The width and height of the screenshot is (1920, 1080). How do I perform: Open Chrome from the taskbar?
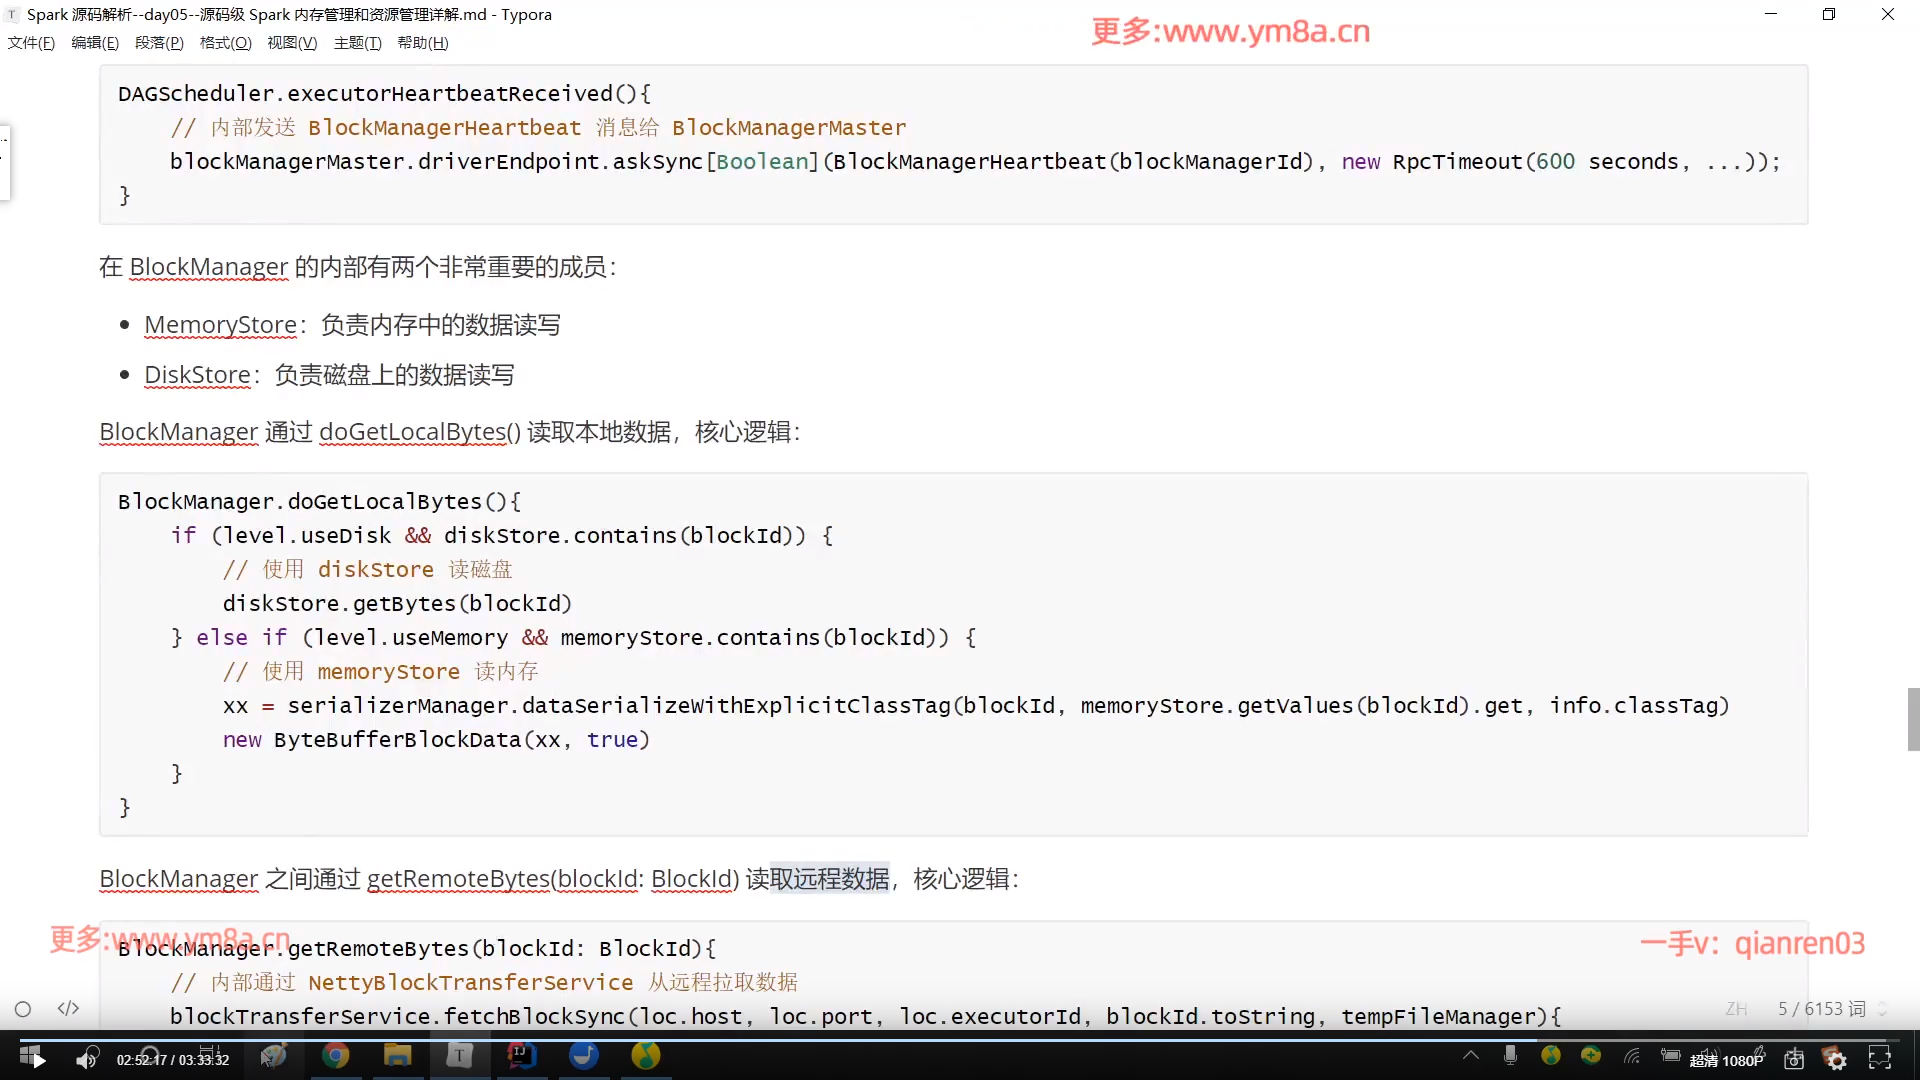pyautogui.click(x=336, y=1056)
